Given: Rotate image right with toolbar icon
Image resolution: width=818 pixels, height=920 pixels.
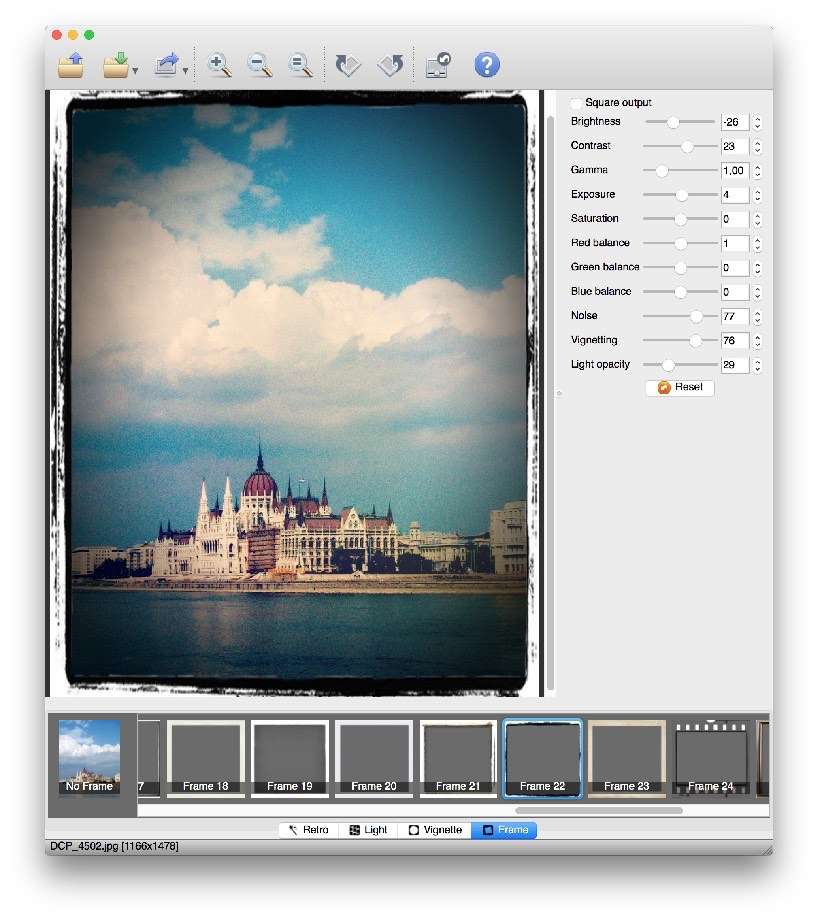Looking at the screenshot, I should [390, 66].
